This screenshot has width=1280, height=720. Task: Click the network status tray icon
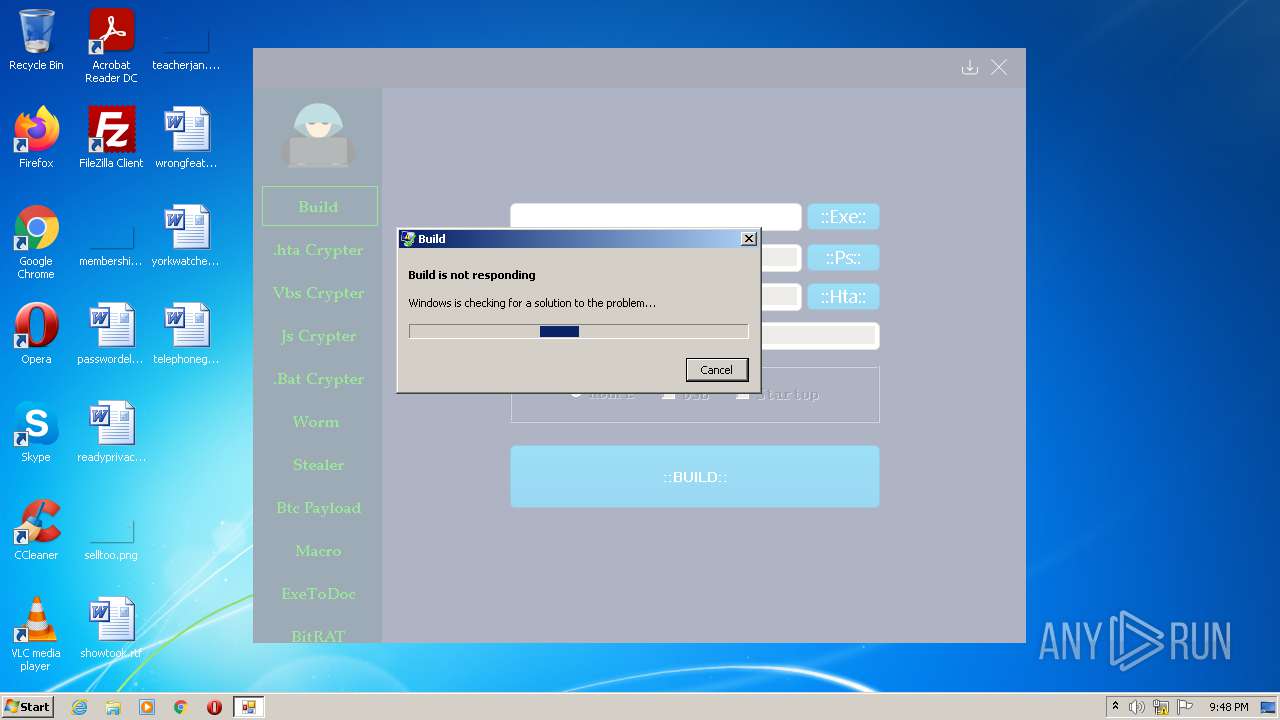[x=1161, y=707]
